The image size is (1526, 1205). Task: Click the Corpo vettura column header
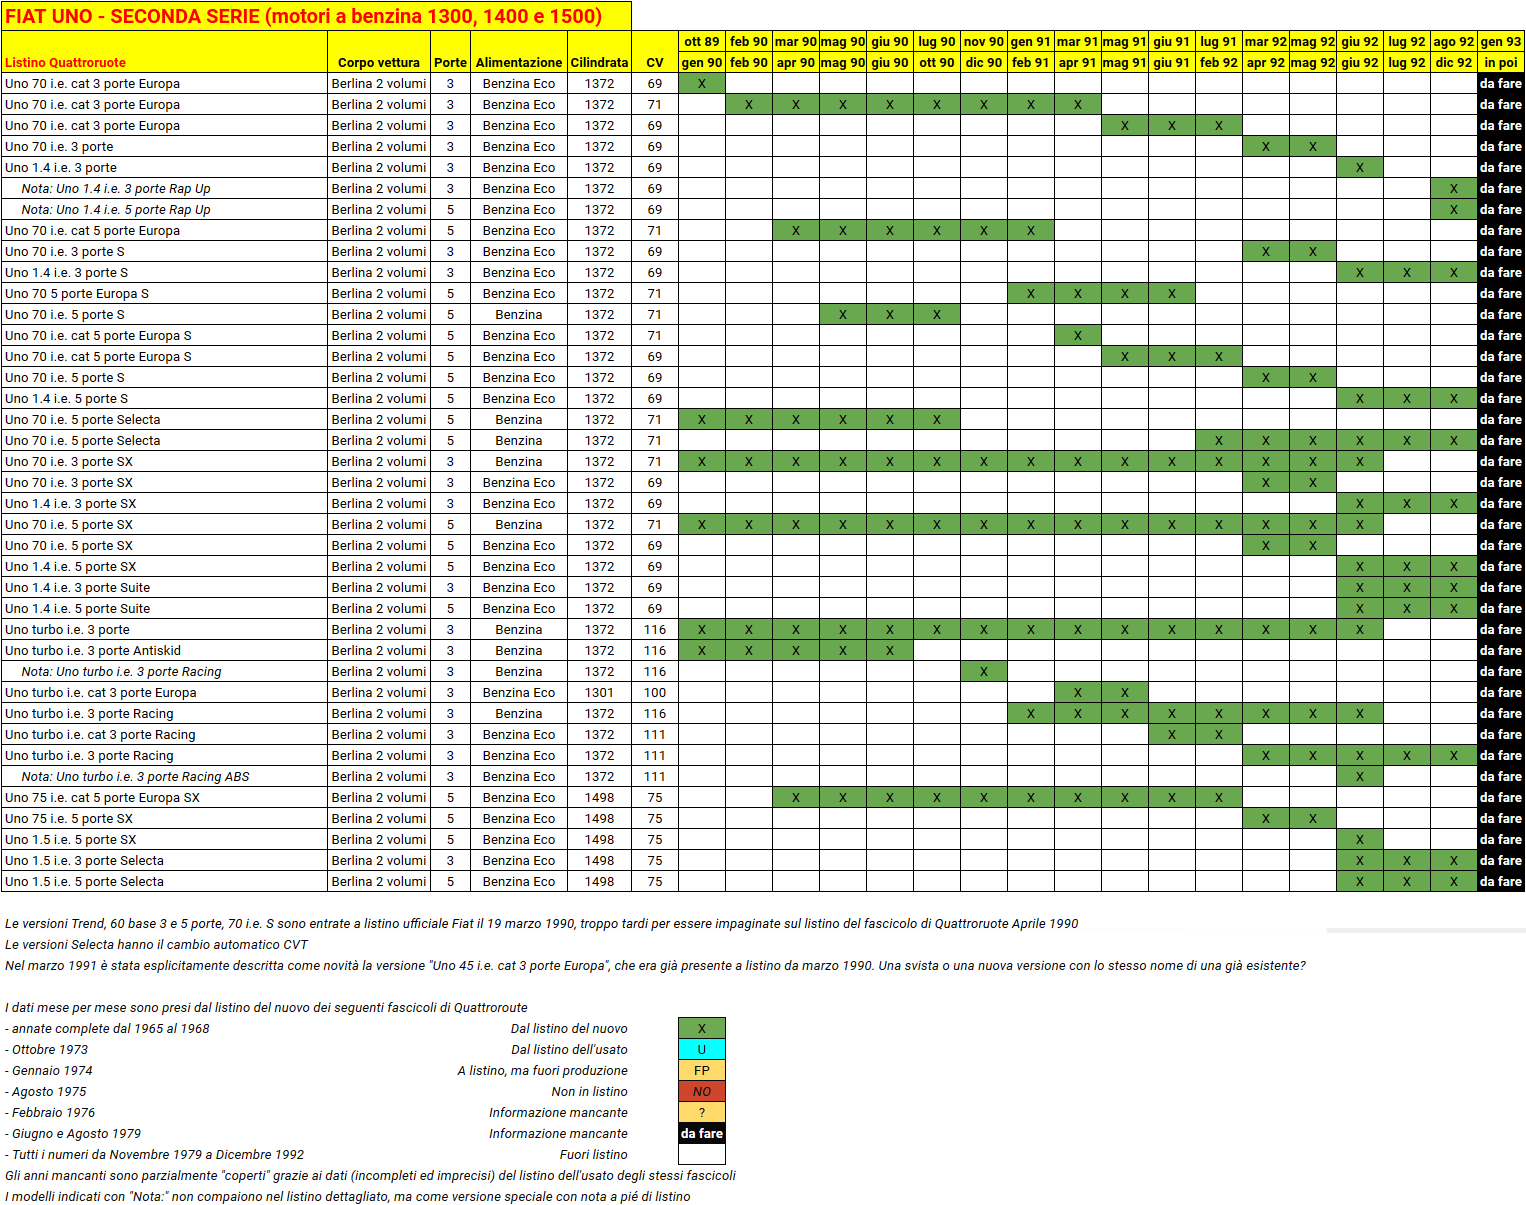point(379,52)
